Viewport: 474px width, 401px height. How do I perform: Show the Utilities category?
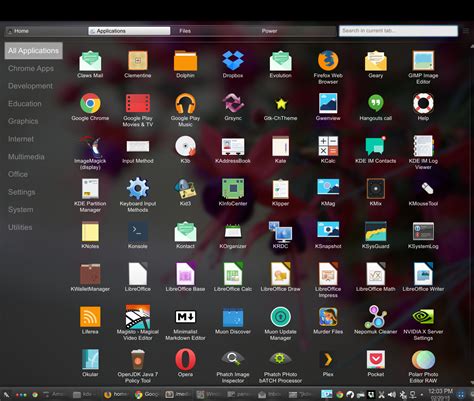(x=20, y=227)
